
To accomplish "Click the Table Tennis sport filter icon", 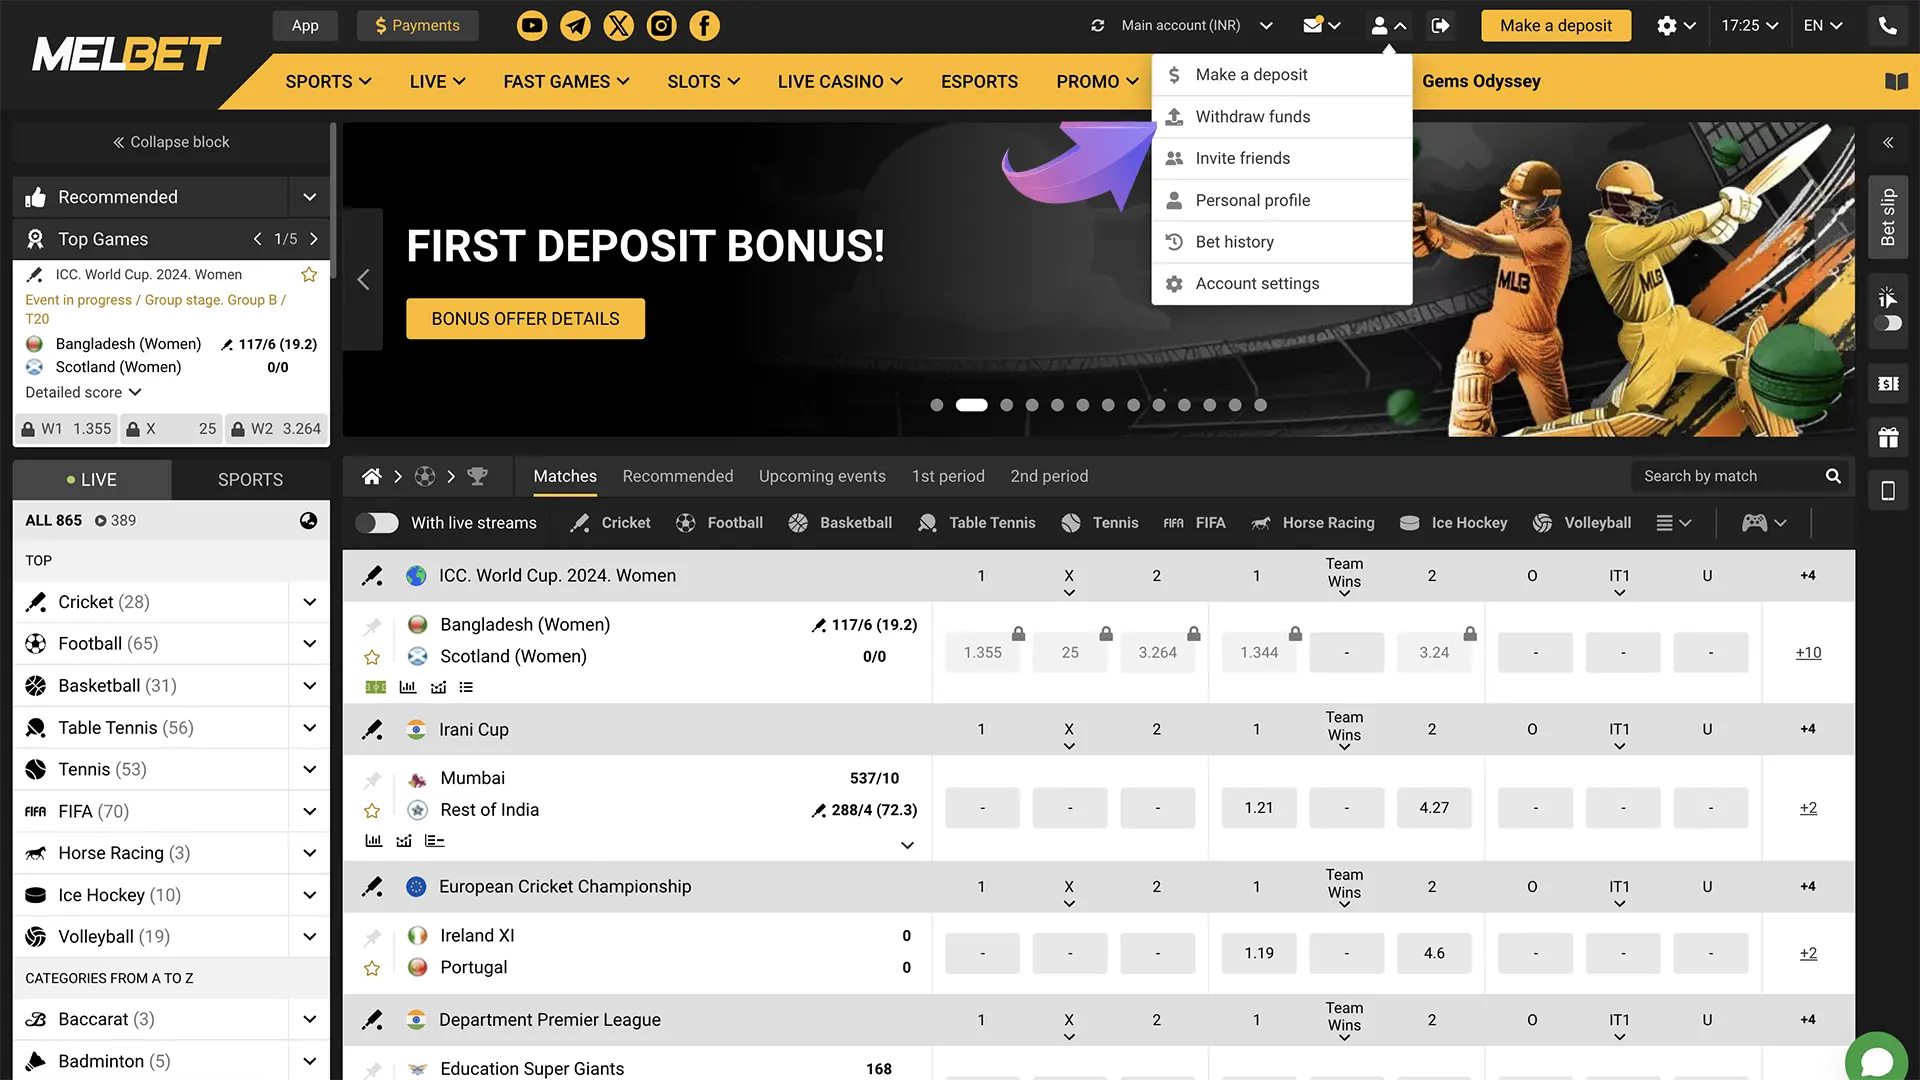I will click(928, 522).
